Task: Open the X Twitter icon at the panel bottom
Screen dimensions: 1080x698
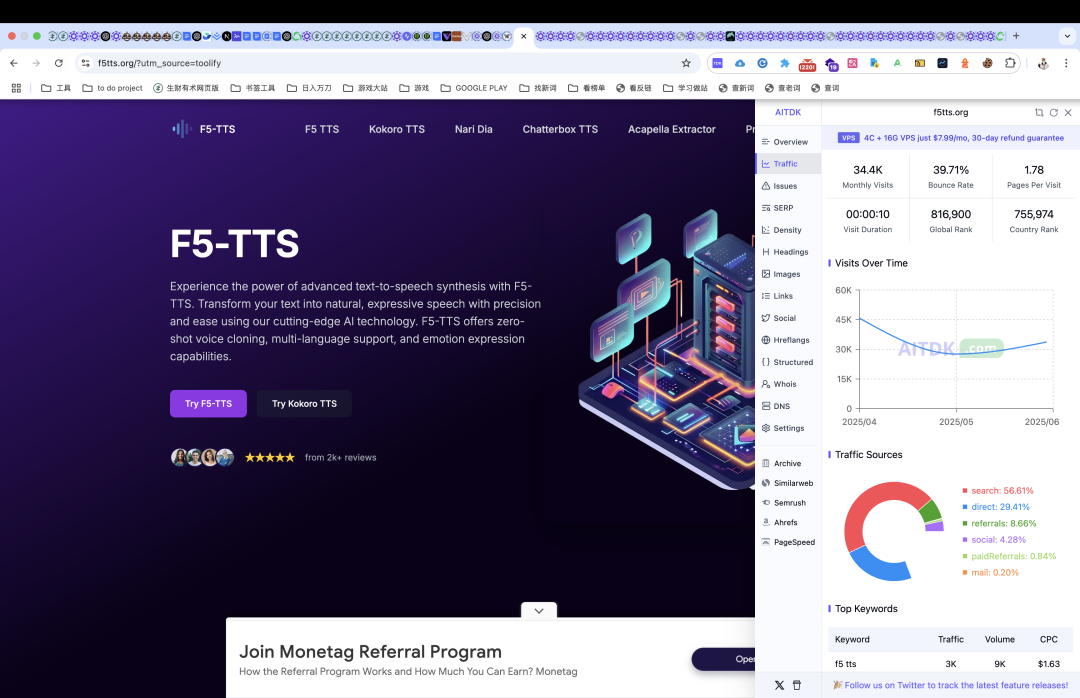Action: pyautogui.click(x=779, y=685)
